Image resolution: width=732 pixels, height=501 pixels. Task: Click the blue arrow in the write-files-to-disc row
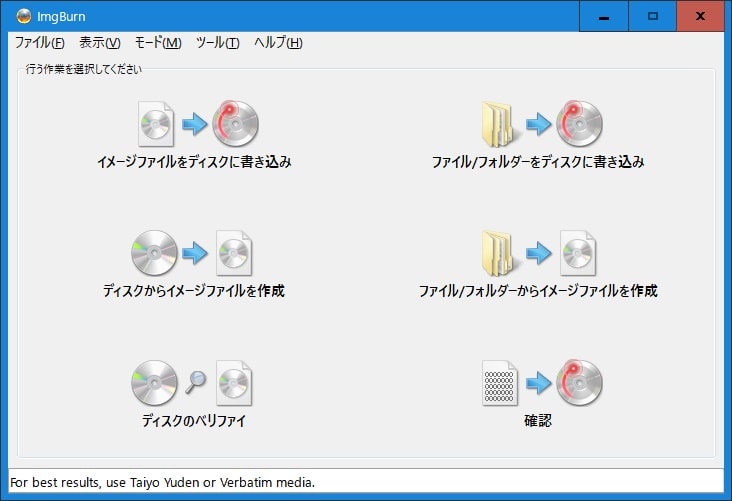pos(539,124)
